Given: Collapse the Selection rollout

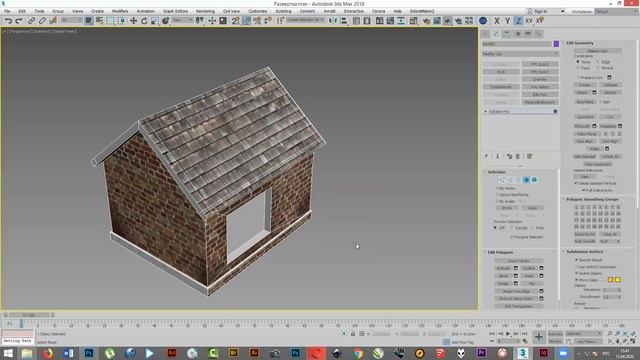Looking at the screenshot, I should pyautogui.click(x=496, y=172).
